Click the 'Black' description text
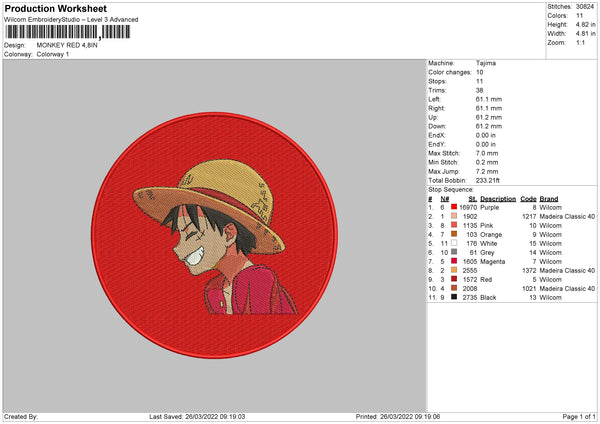This screenshot has height=424, width=600. [488, 297]
